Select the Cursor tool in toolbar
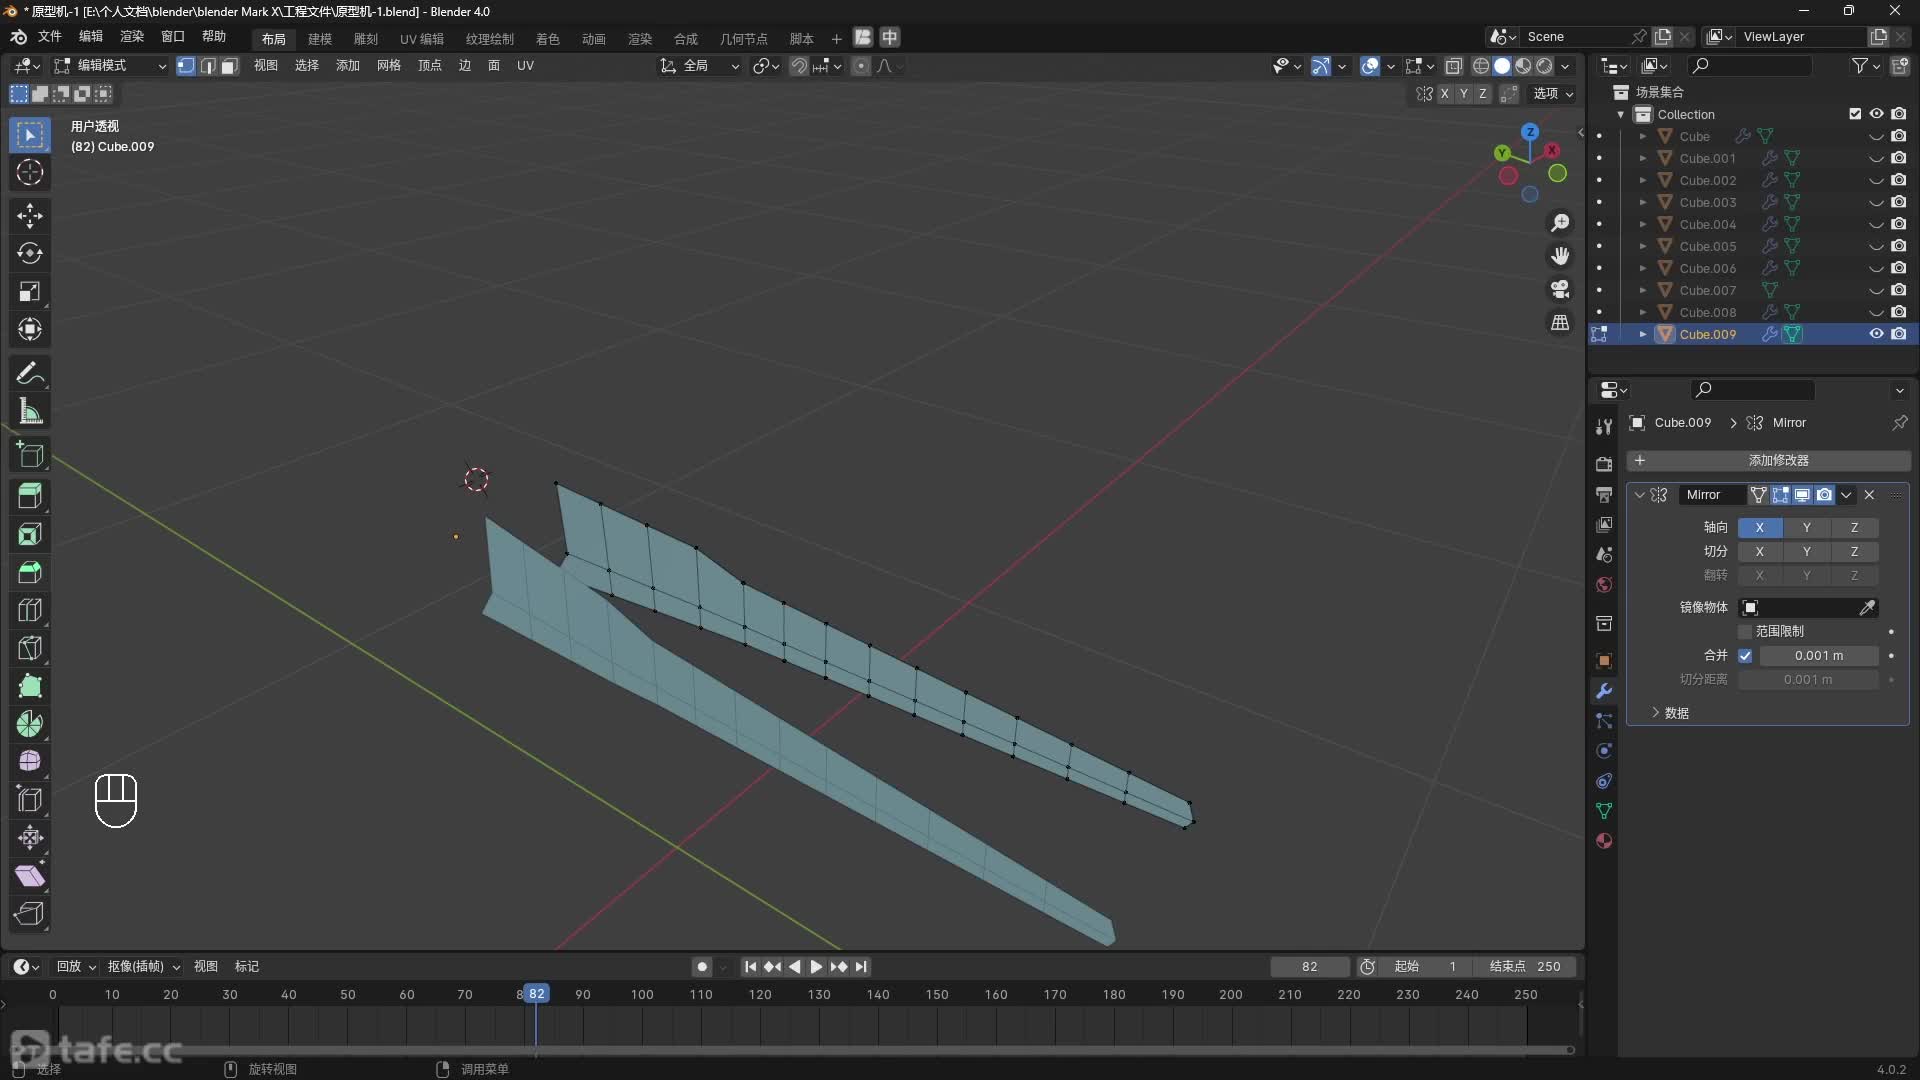Screen dimensions: 1920x1080 coord(30,172)
